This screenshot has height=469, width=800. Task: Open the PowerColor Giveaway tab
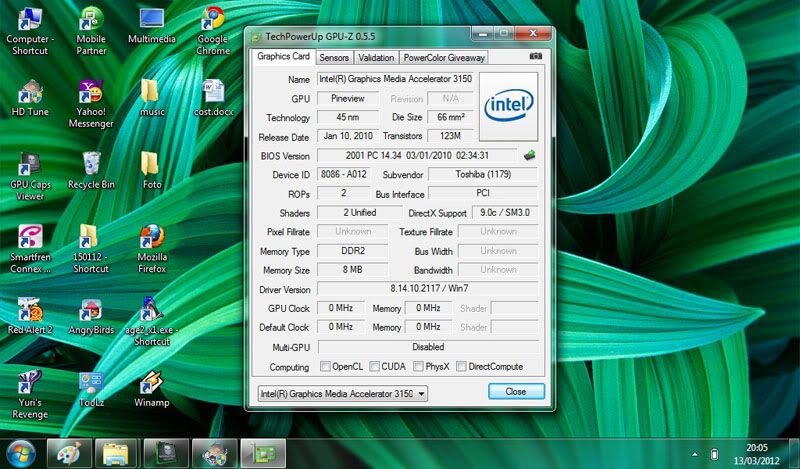pyautogui.click(x=444, y=58)
